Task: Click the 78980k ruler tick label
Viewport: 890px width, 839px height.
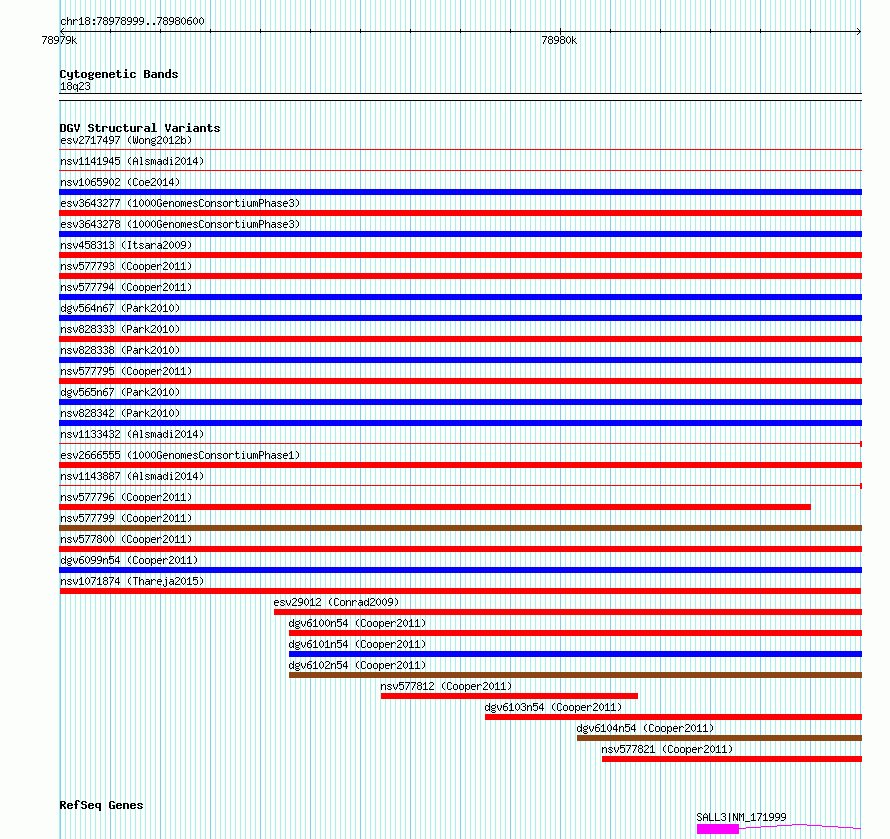Action: (559, 40)
